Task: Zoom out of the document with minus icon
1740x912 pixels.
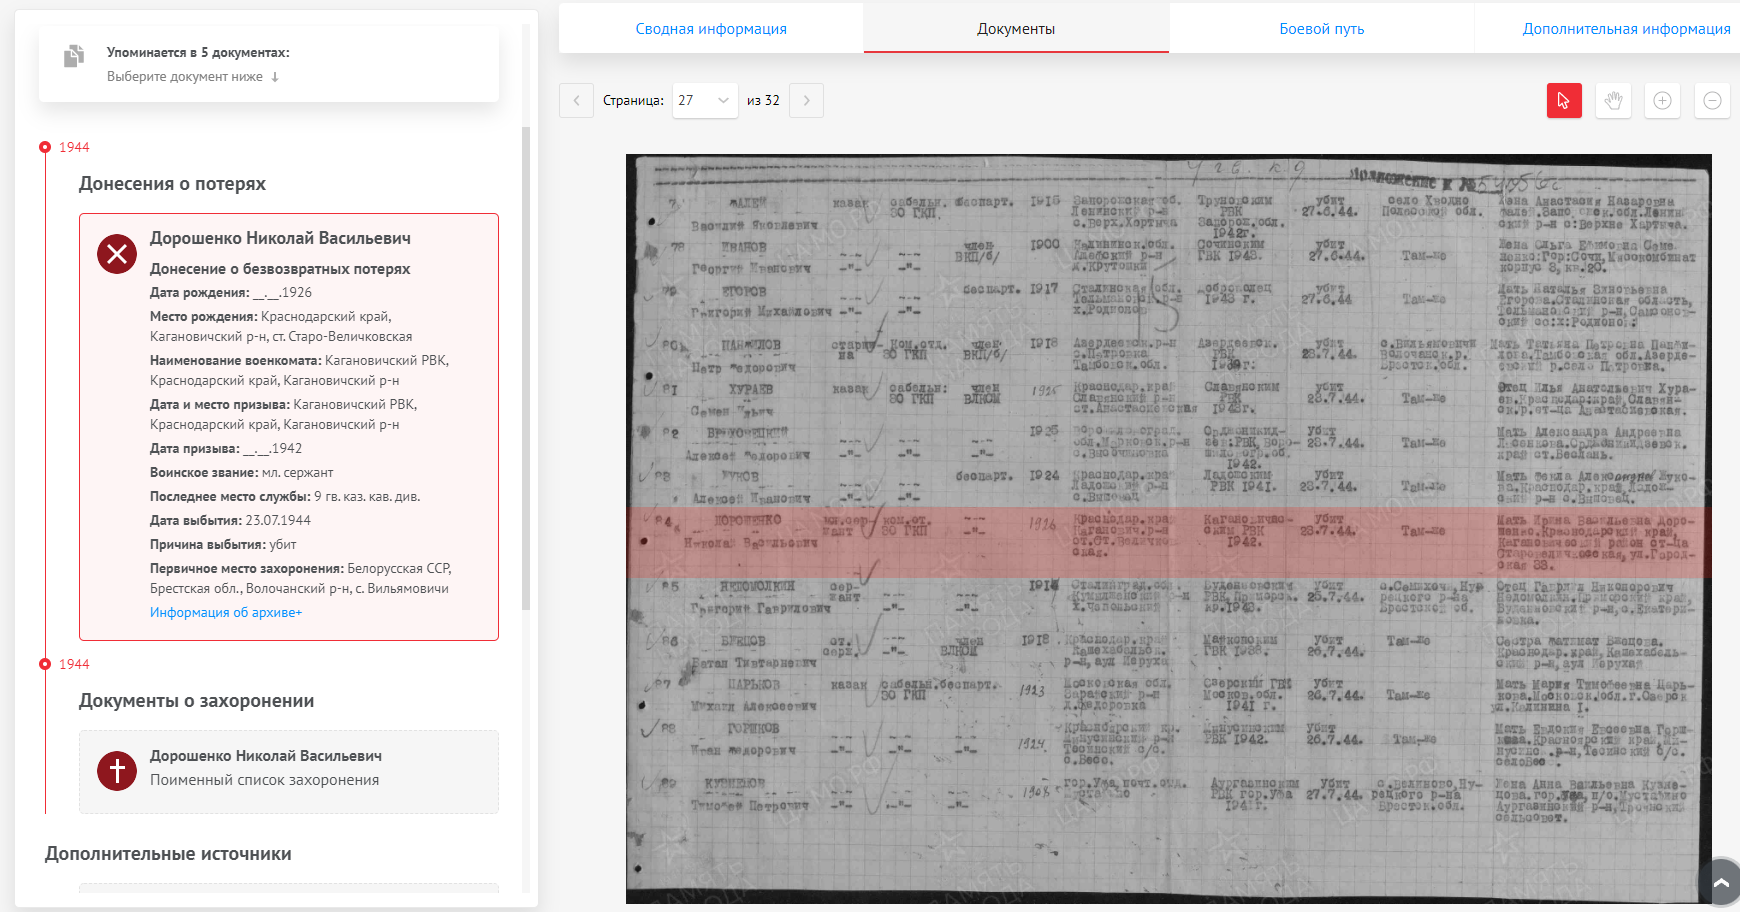Action: pyautogui.click(x=1712, y=100)
